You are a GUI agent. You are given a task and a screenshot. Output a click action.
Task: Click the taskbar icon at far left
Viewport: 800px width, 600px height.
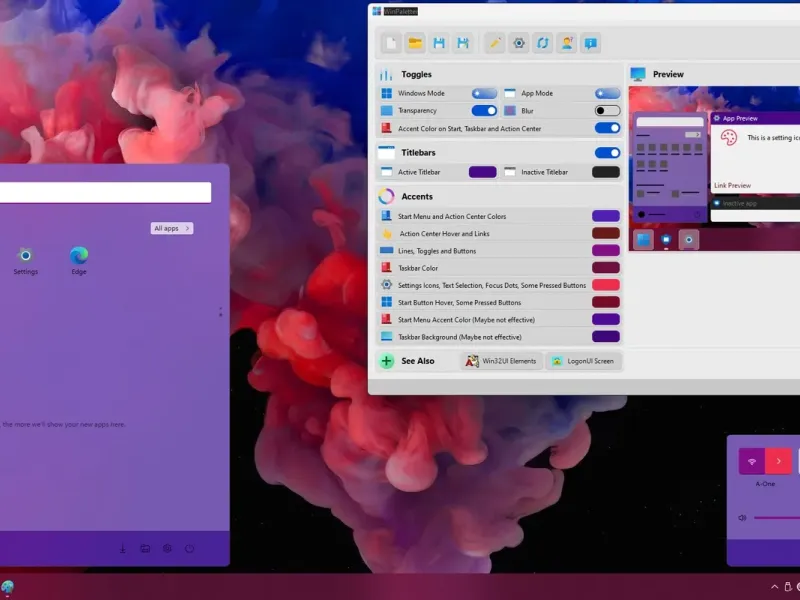[7, 588]
